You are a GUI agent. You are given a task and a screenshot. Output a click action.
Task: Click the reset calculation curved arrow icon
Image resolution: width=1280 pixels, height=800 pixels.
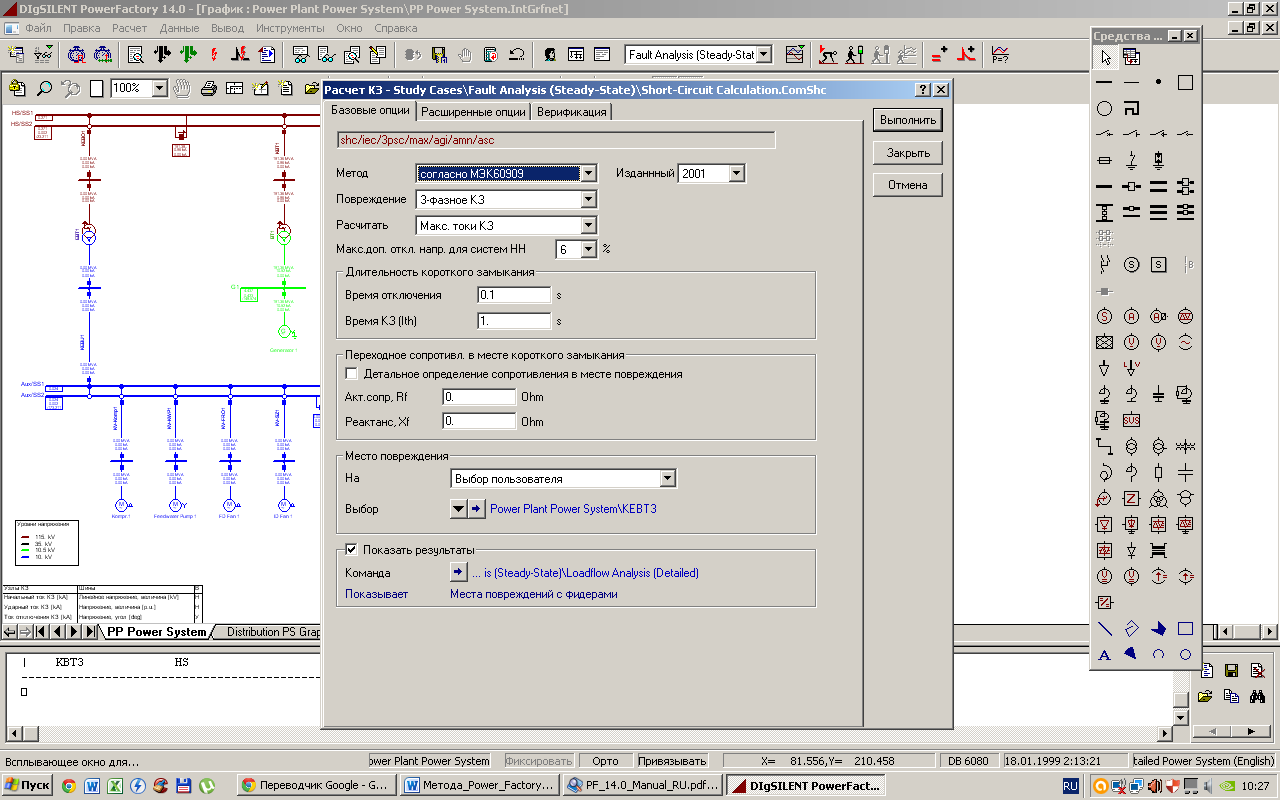(x=517, y=54)
